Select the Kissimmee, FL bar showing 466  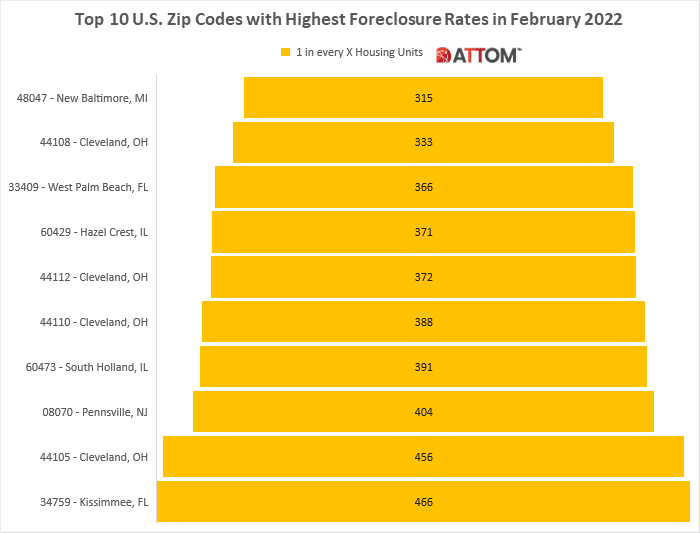point(423,502)
